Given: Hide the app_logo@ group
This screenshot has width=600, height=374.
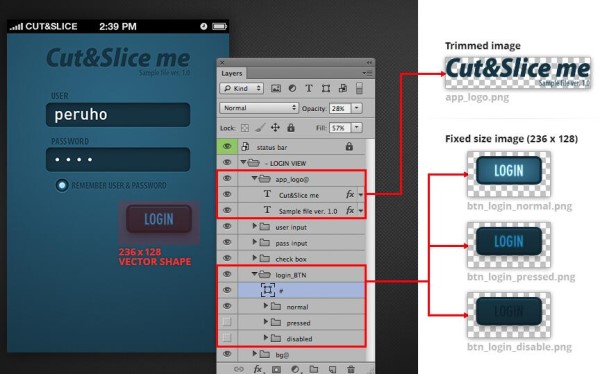Looking at the screenshot, I should 227,178.
